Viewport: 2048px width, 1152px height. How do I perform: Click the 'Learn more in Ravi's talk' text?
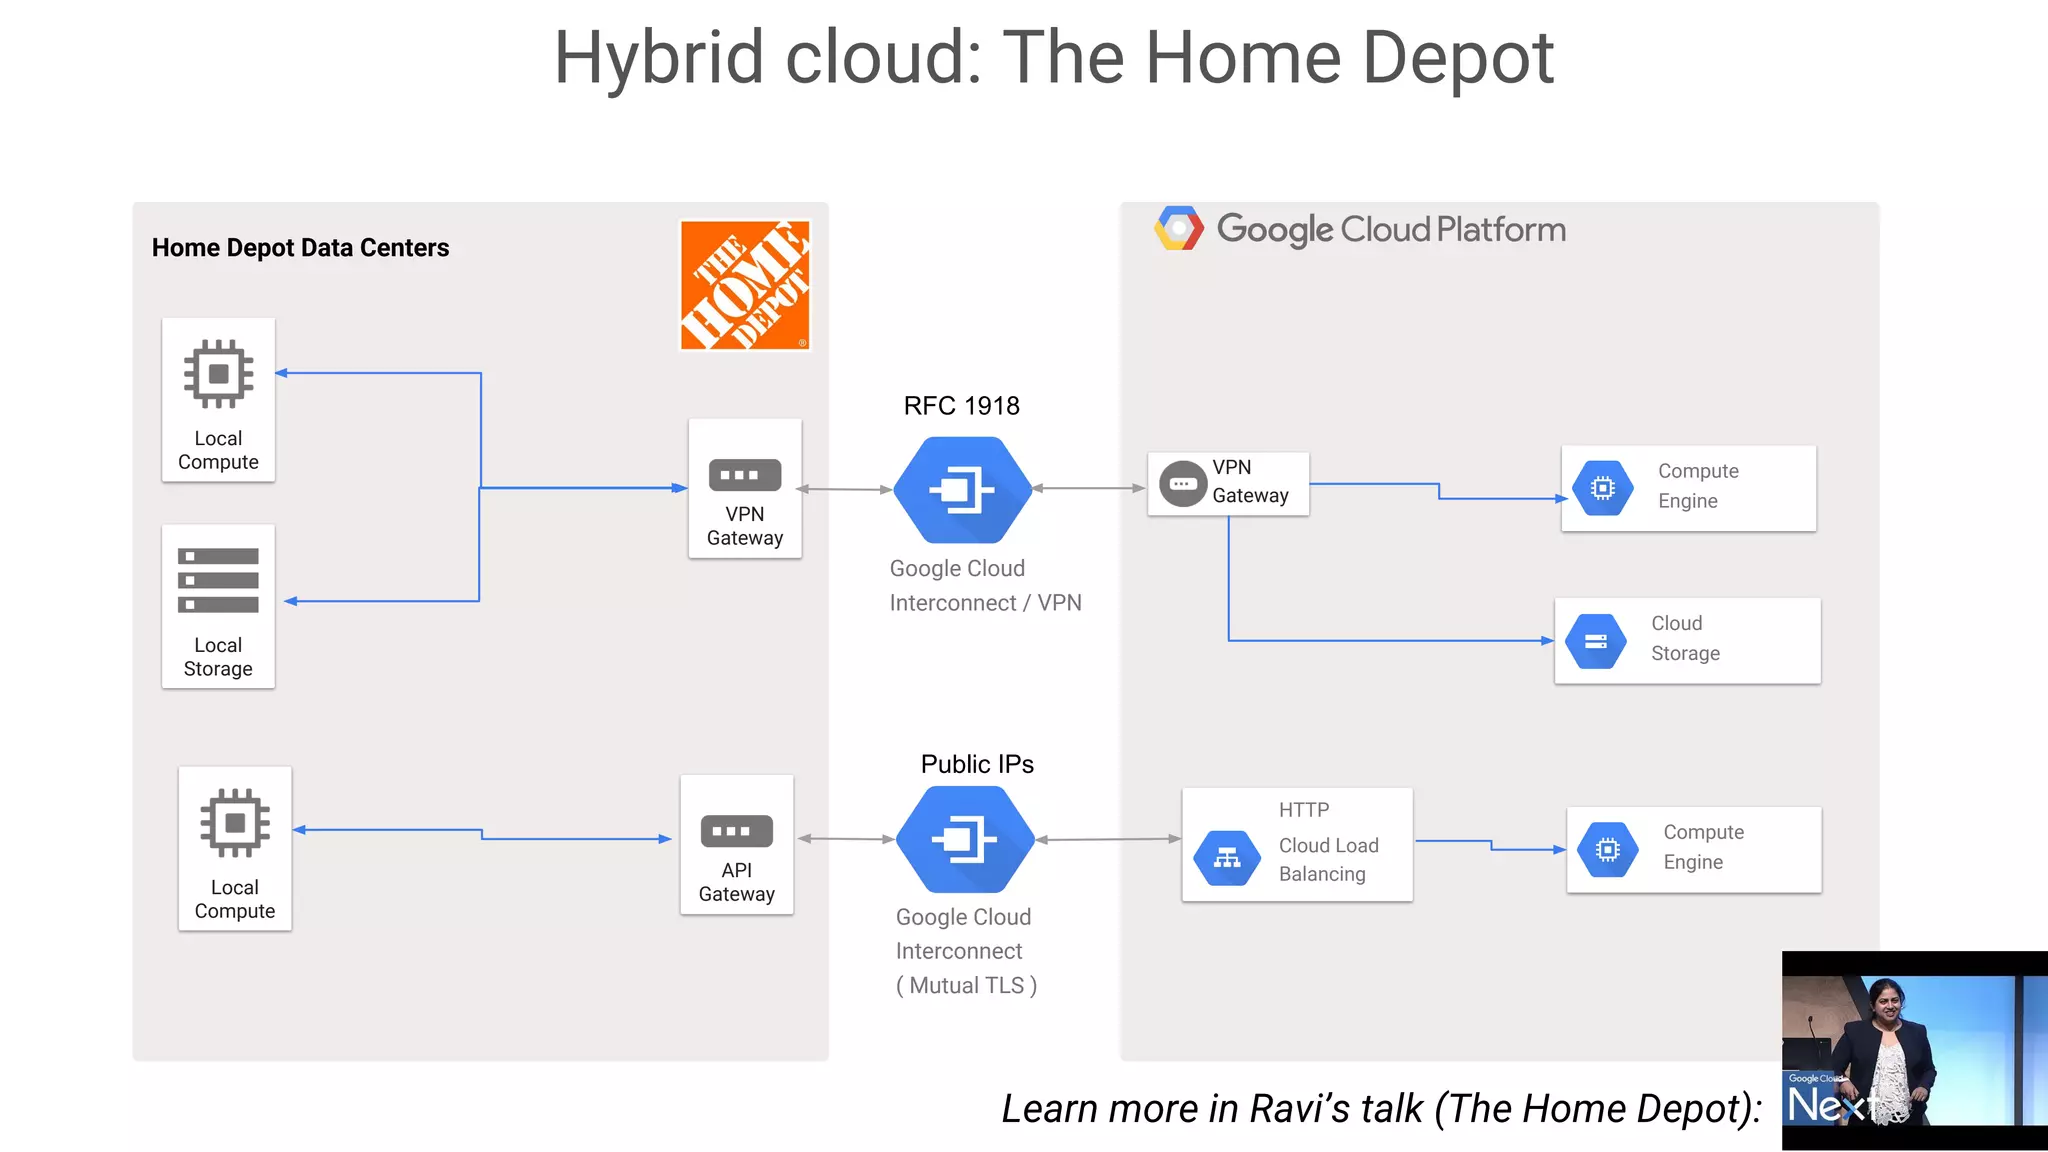tap(1381, 1108)
